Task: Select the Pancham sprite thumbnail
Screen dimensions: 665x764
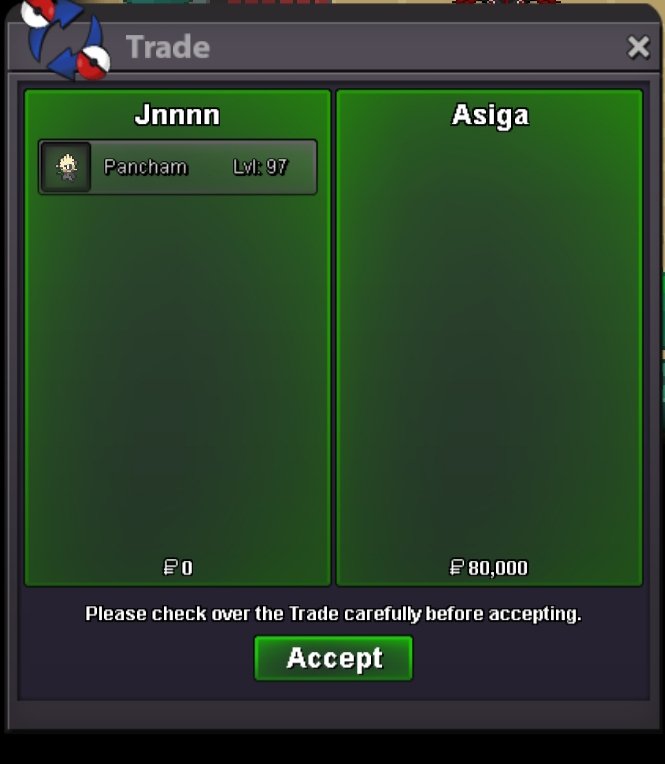Action: (x=66, y=167)
